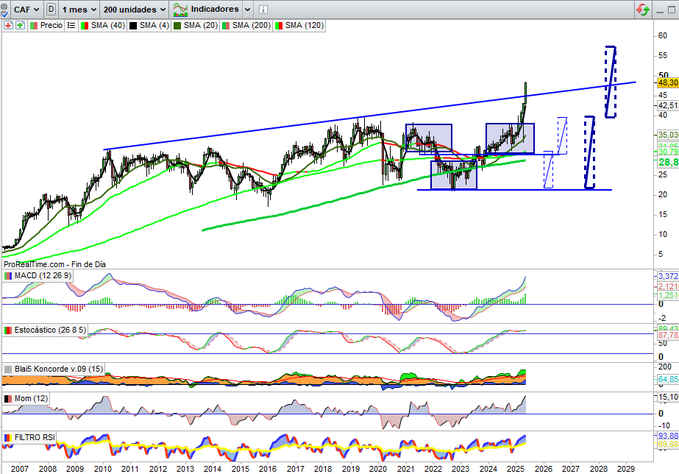The image size is (679, 474).
Task: Minimize the chart window
Action: tap(660, 10)
